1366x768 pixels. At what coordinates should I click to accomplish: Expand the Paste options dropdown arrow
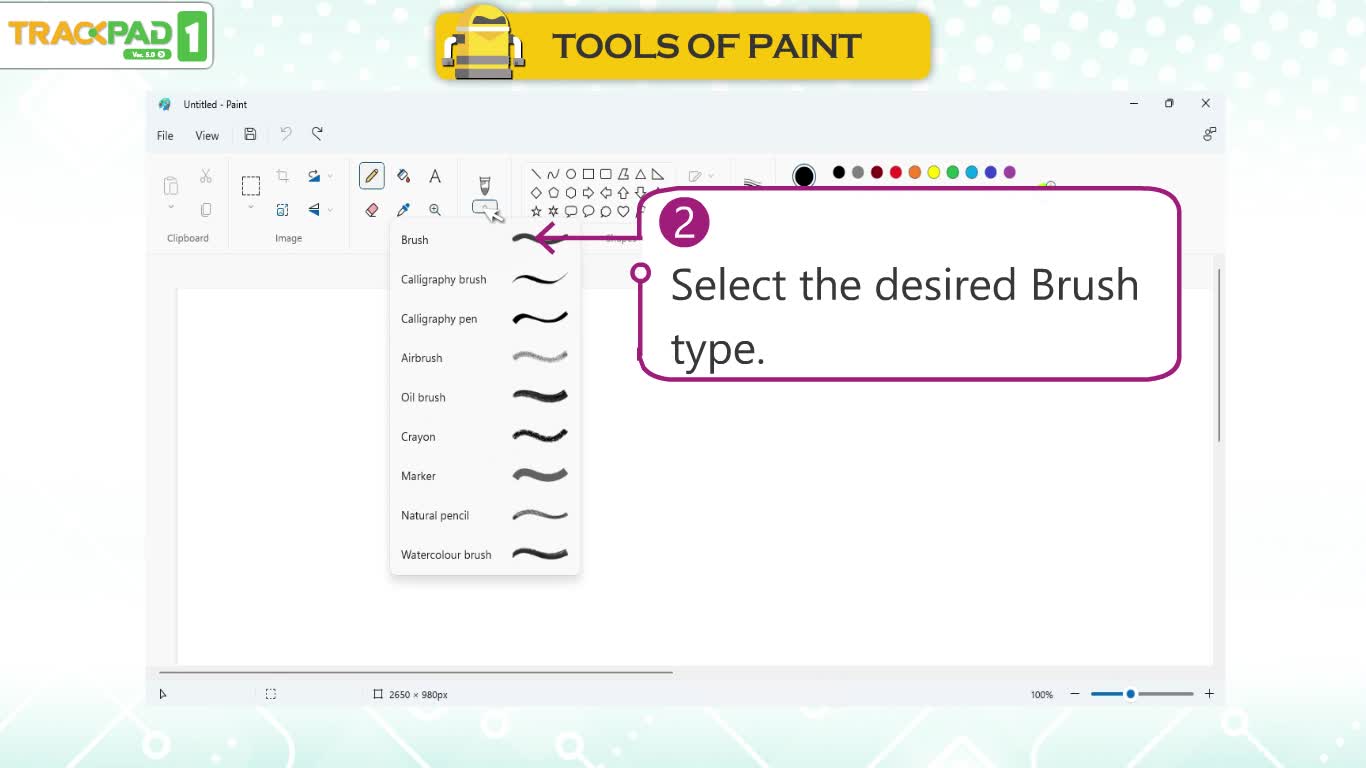(171, 207)
